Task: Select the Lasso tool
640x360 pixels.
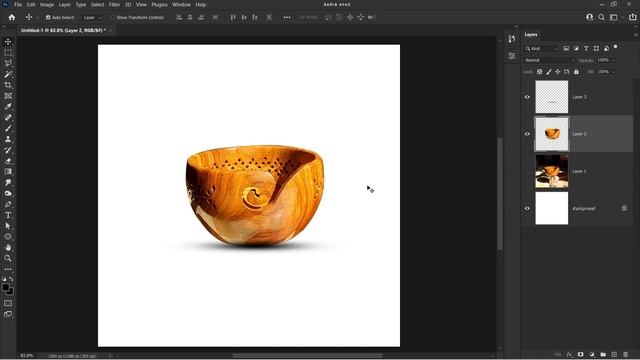Action: coord(8,63)
